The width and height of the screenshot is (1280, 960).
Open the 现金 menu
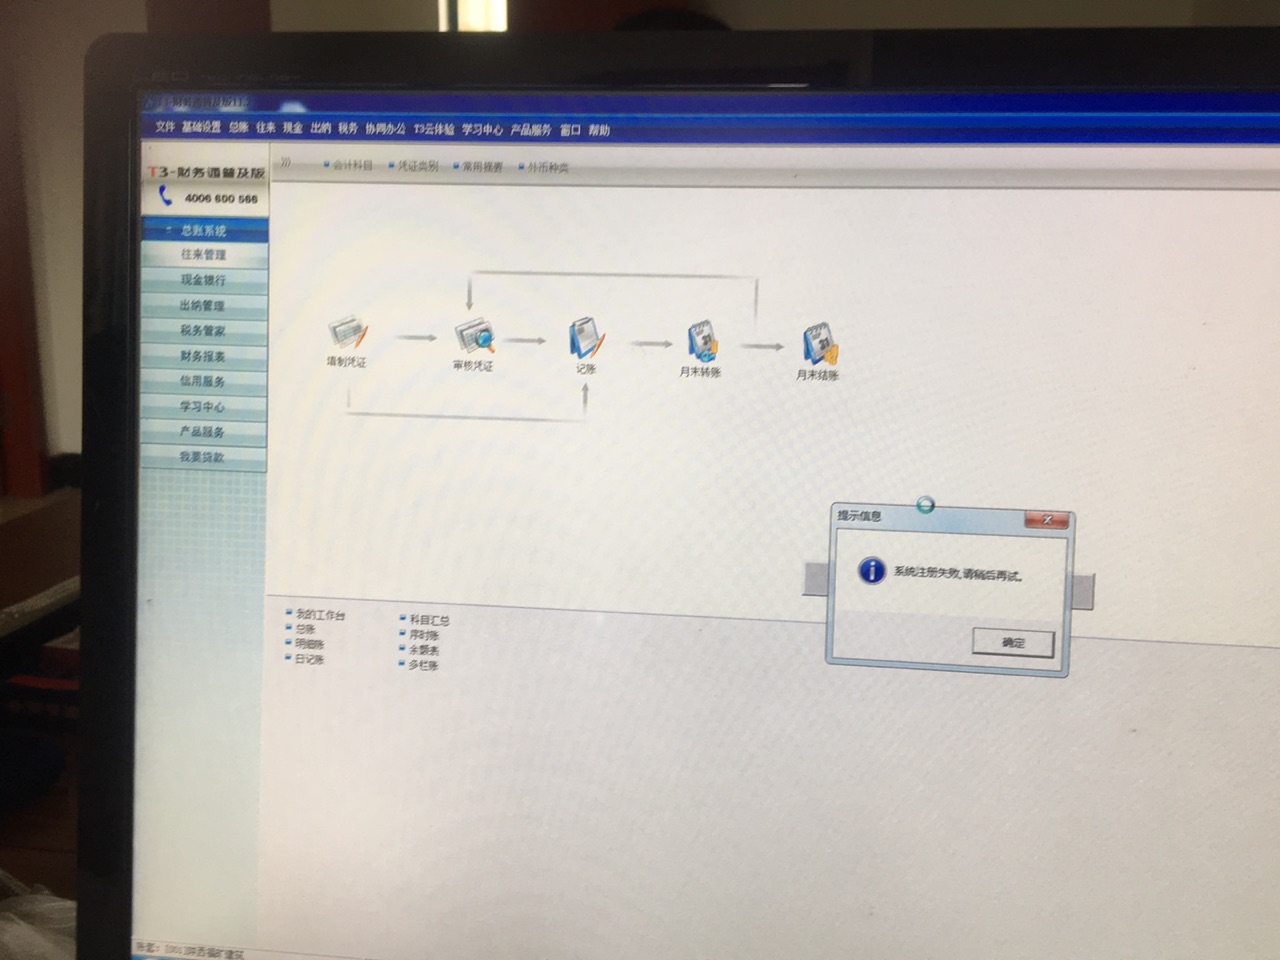tap(292, 127)
